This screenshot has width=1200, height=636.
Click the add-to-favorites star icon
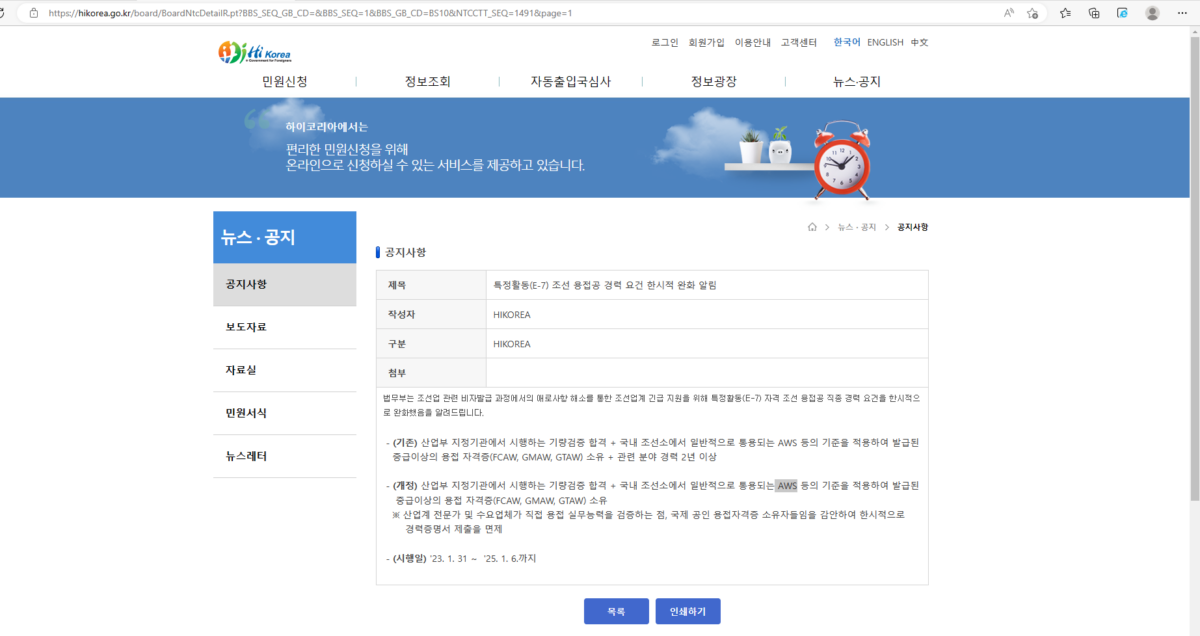click(1033, 13)
